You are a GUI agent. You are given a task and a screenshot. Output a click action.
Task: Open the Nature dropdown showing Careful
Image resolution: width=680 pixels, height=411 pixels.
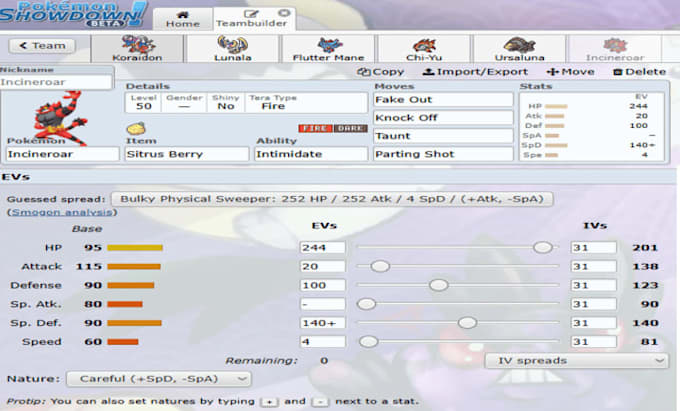(x=159, y=379)
